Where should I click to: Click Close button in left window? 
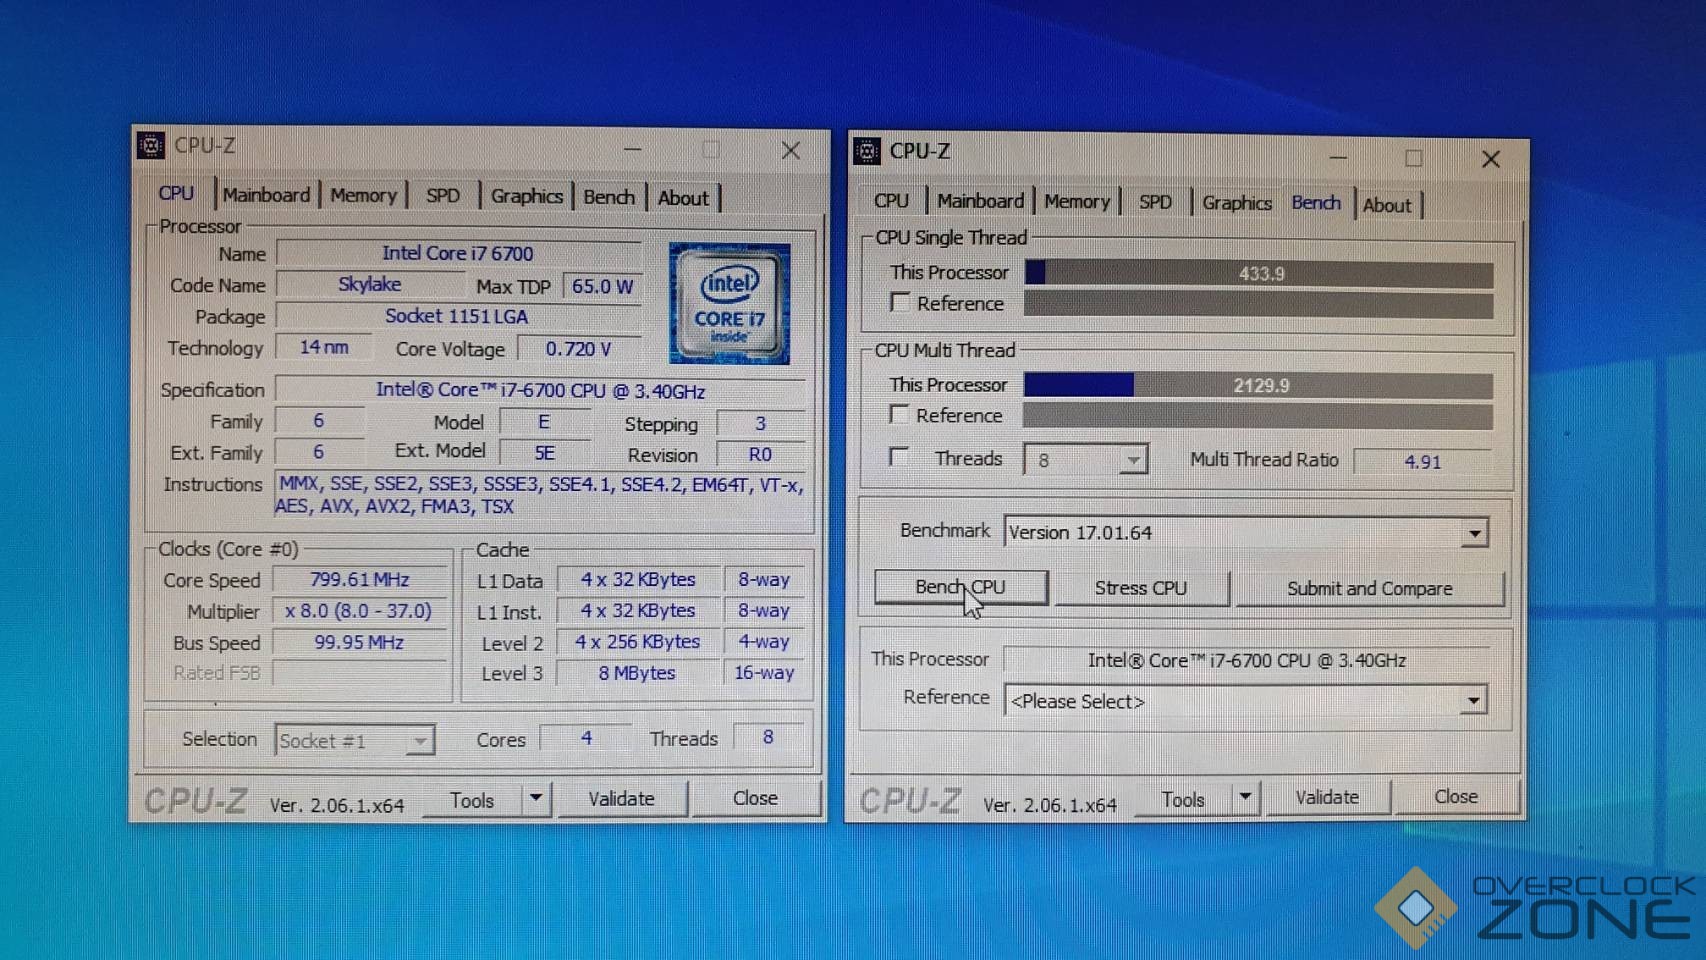pos(755,798)
